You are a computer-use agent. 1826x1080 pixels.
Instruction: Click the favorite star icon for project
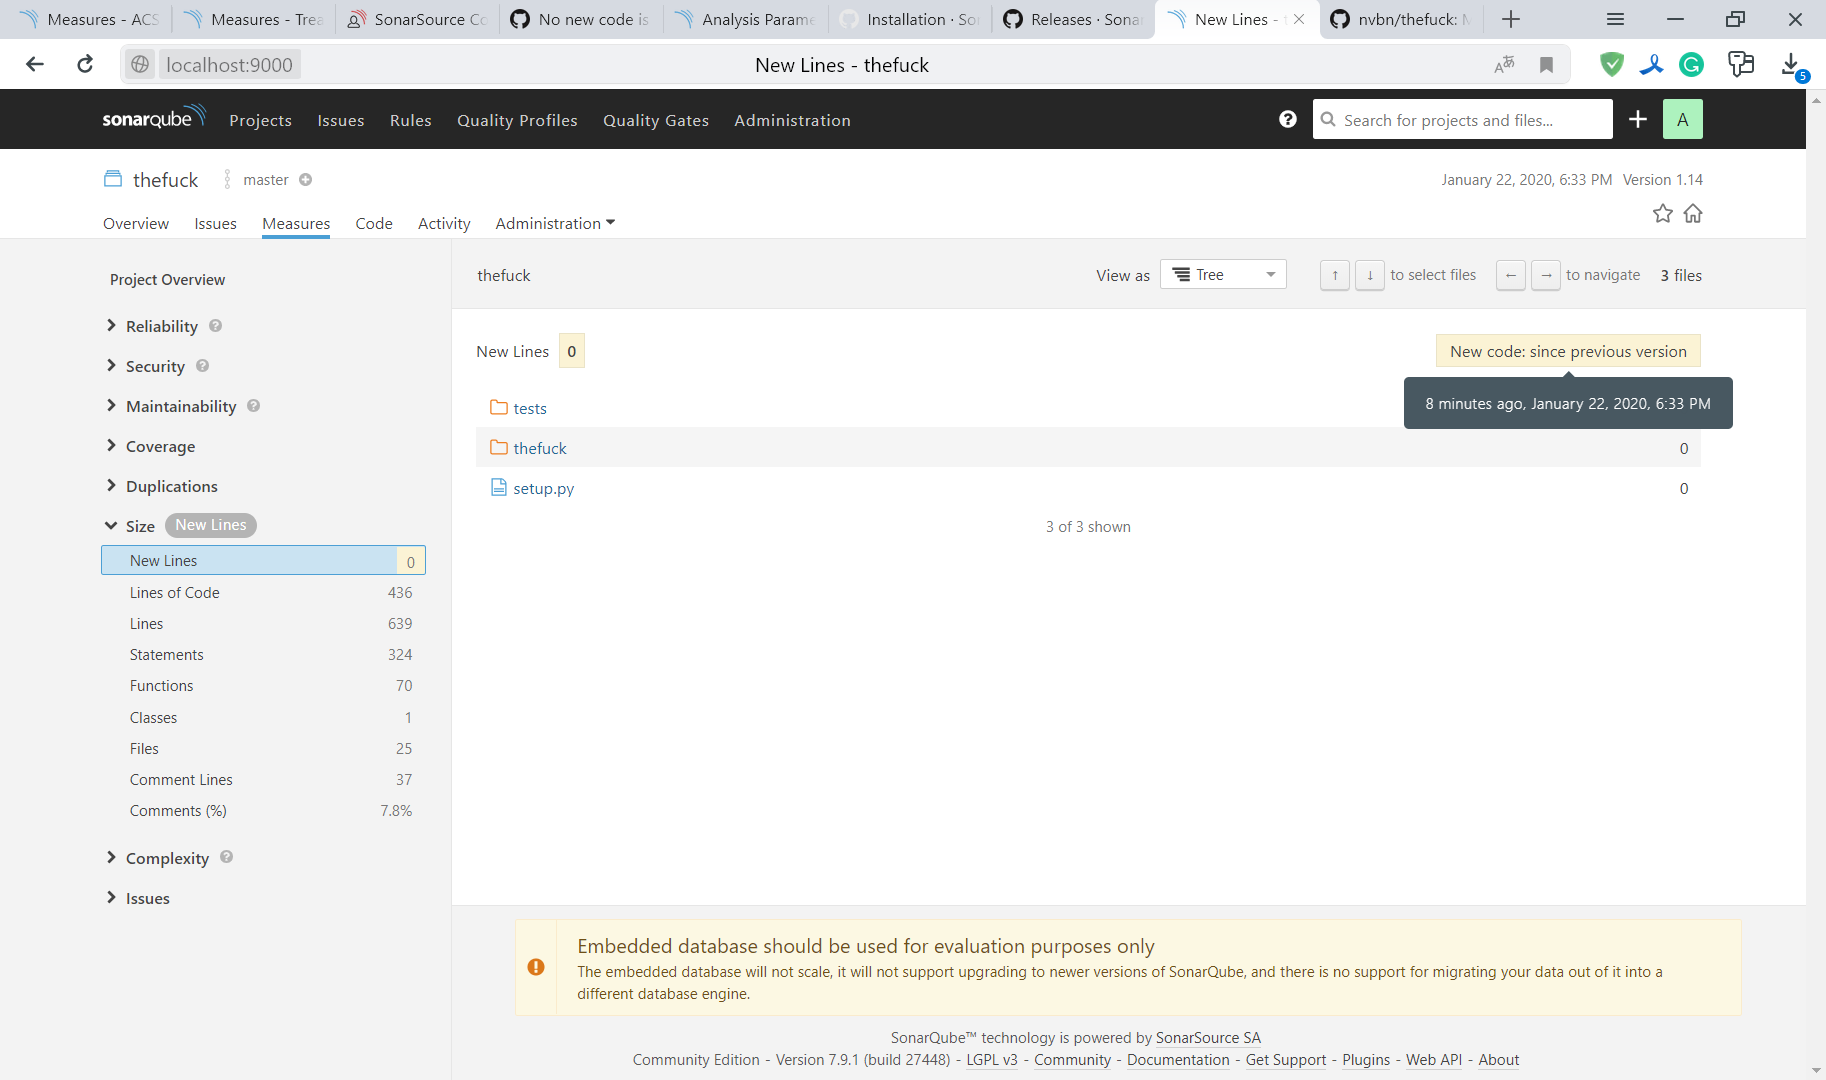[x=1662, y=213]
